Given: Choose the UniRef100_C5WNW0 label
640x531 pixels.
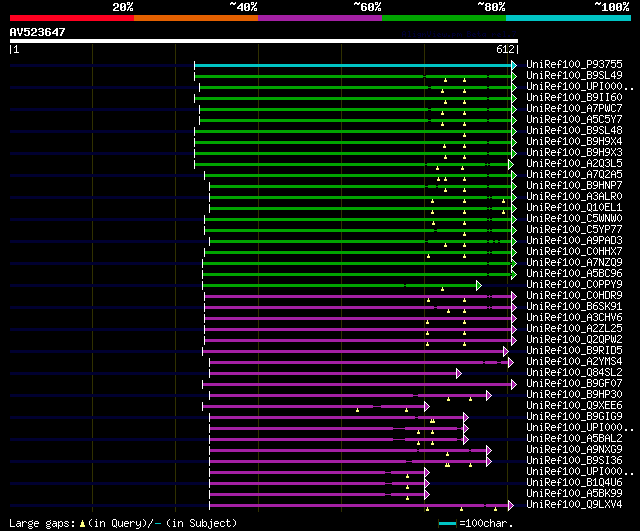Looking at the screenshot, I should [574, 219].
